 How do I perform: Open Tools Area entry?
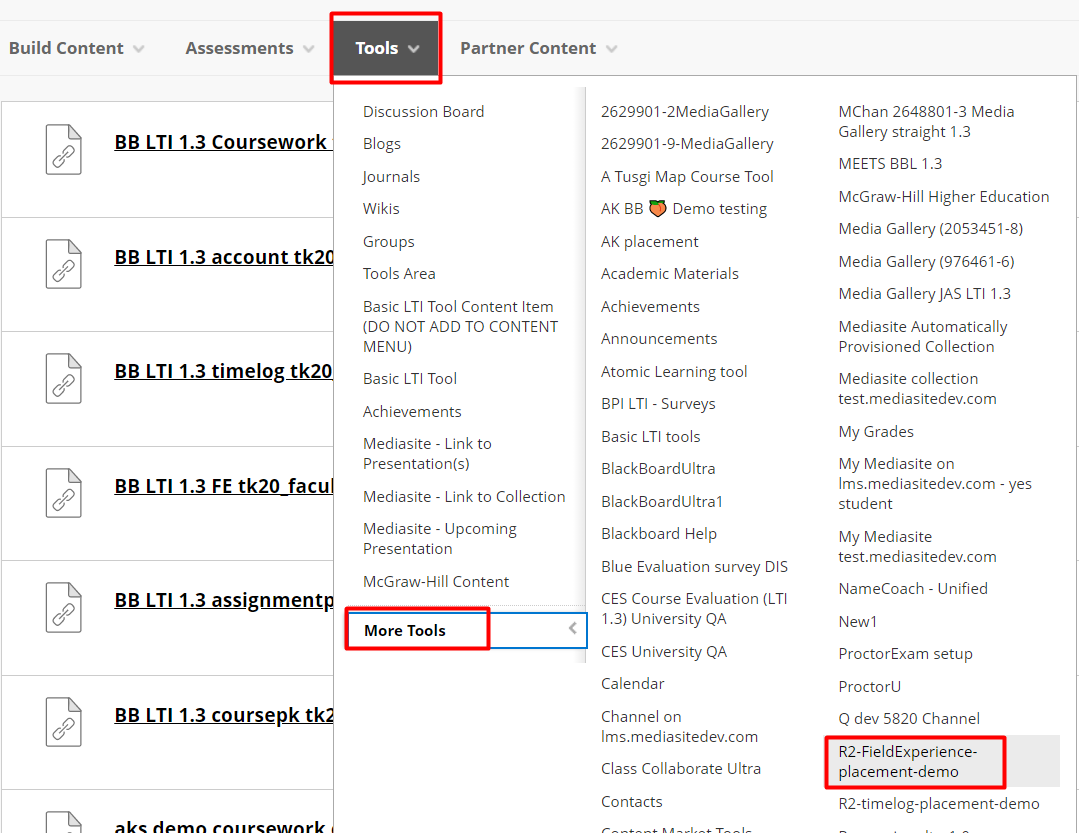(399, 274)
